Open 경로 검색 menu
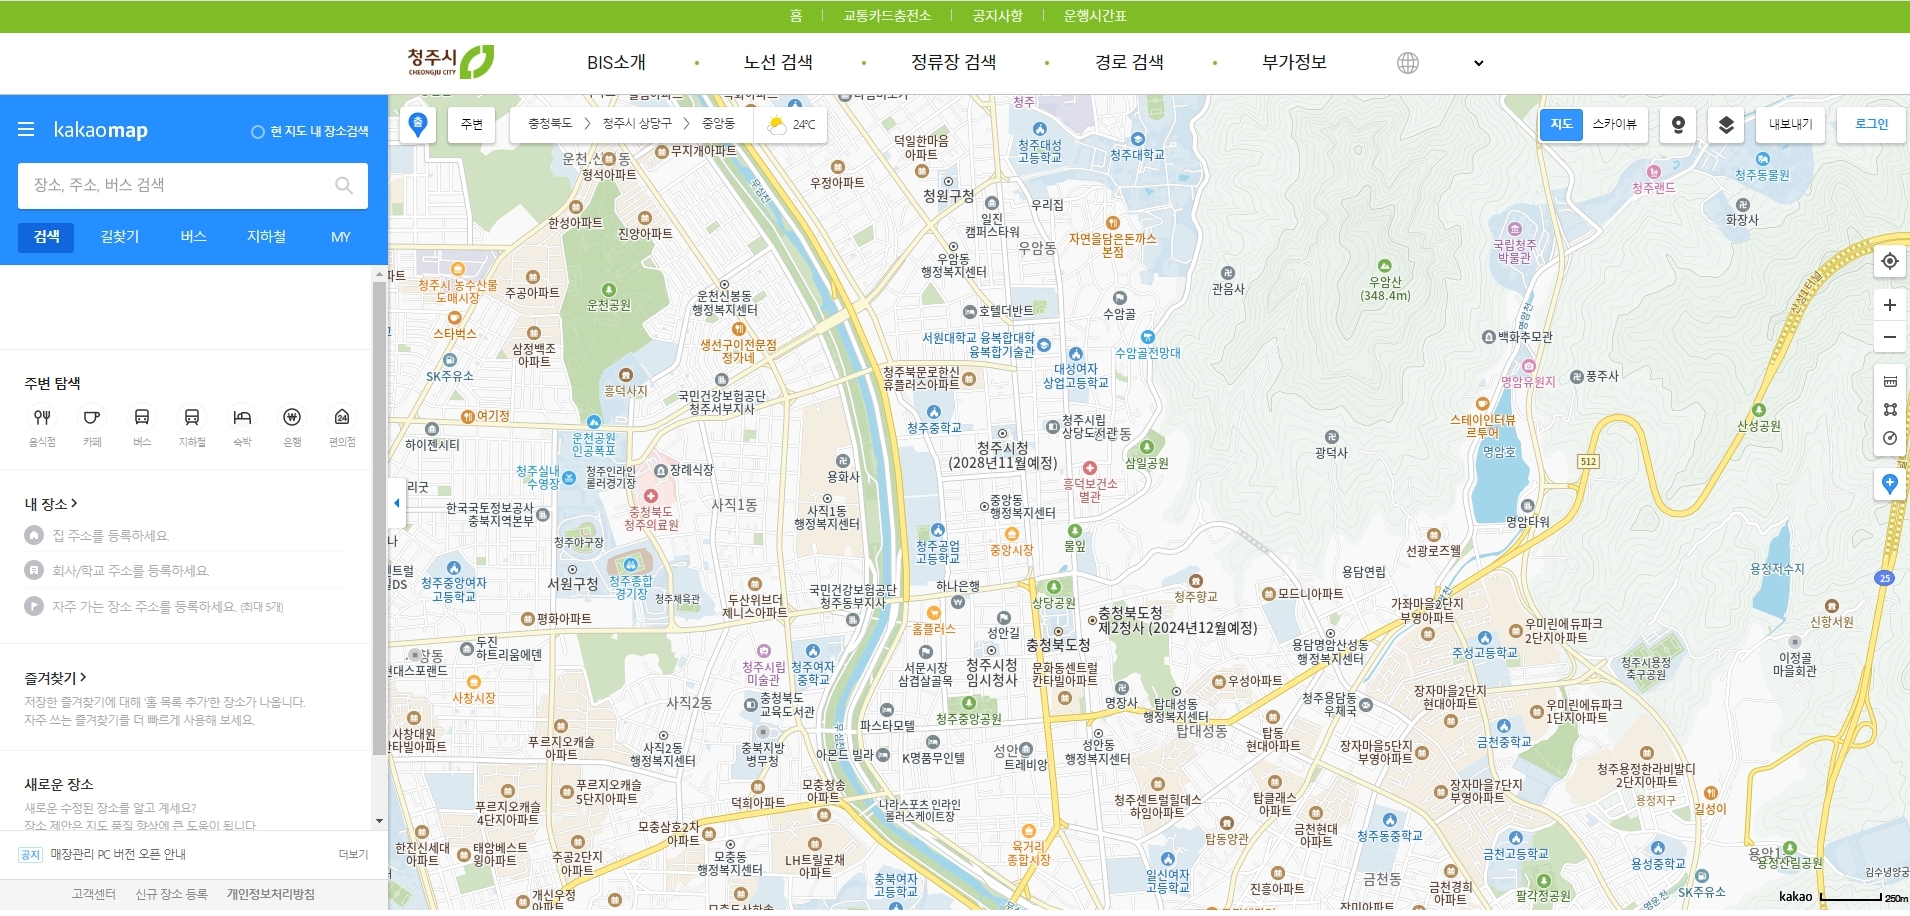1910x916 pixels. [1129, 62]
